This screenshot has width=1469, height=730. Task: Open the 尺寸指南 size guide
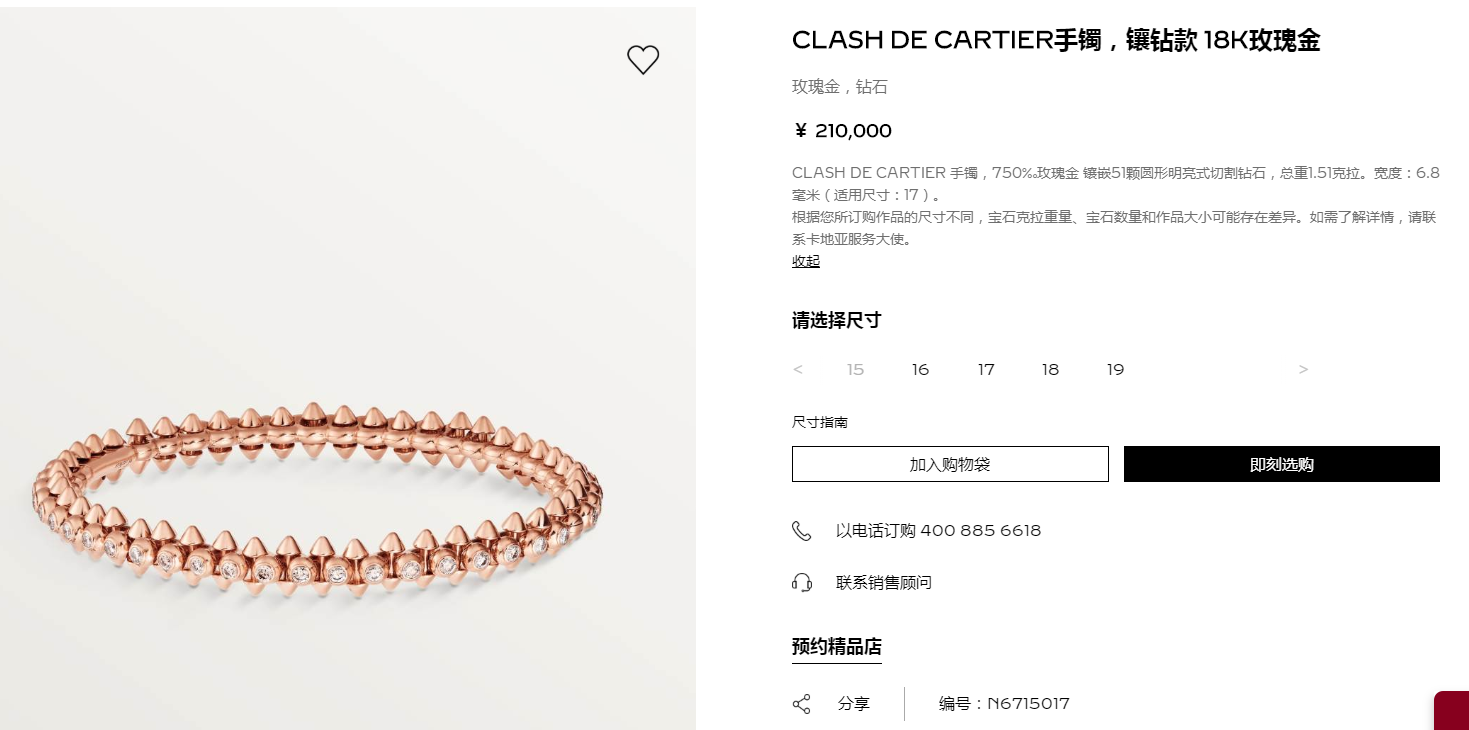[820, 422]
